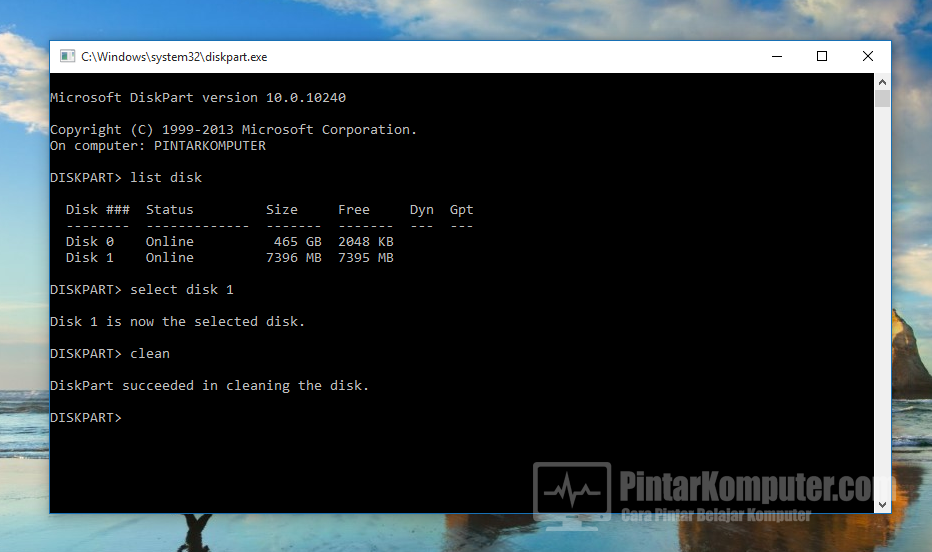
Task: Click the 'Gpt' column header
Action: [461, 210]
